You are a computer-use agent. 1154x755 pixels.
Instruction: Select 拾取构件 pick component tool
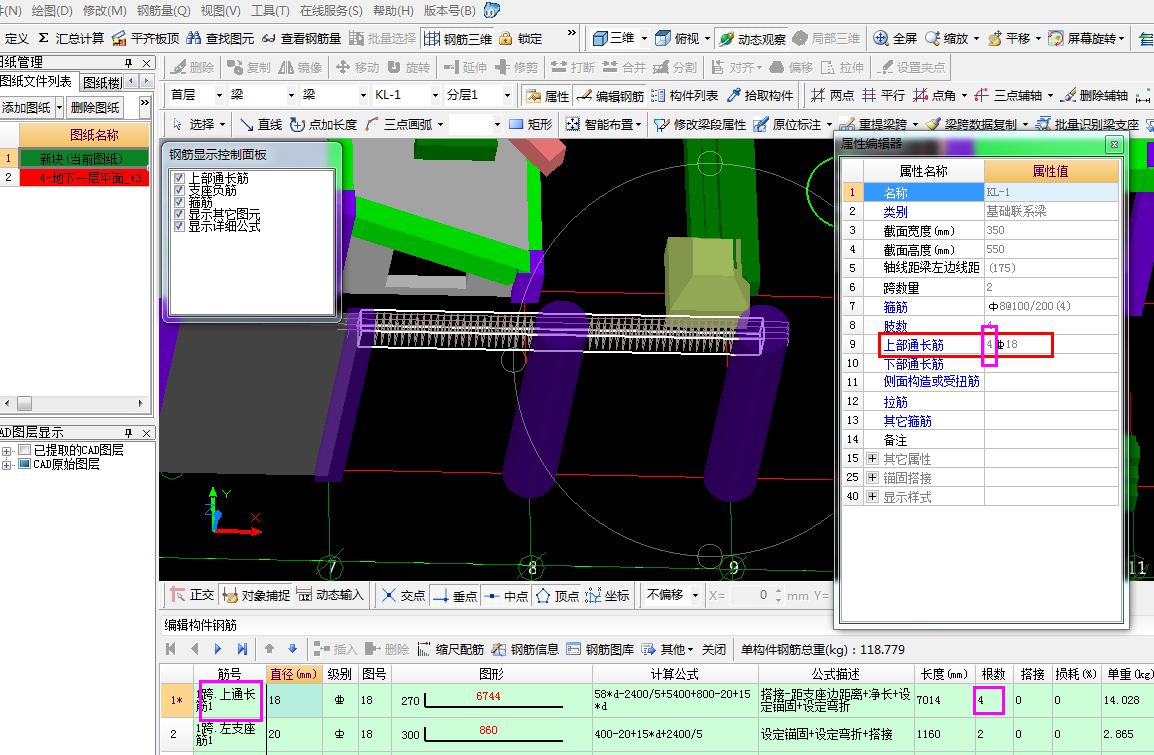point(760,96)
